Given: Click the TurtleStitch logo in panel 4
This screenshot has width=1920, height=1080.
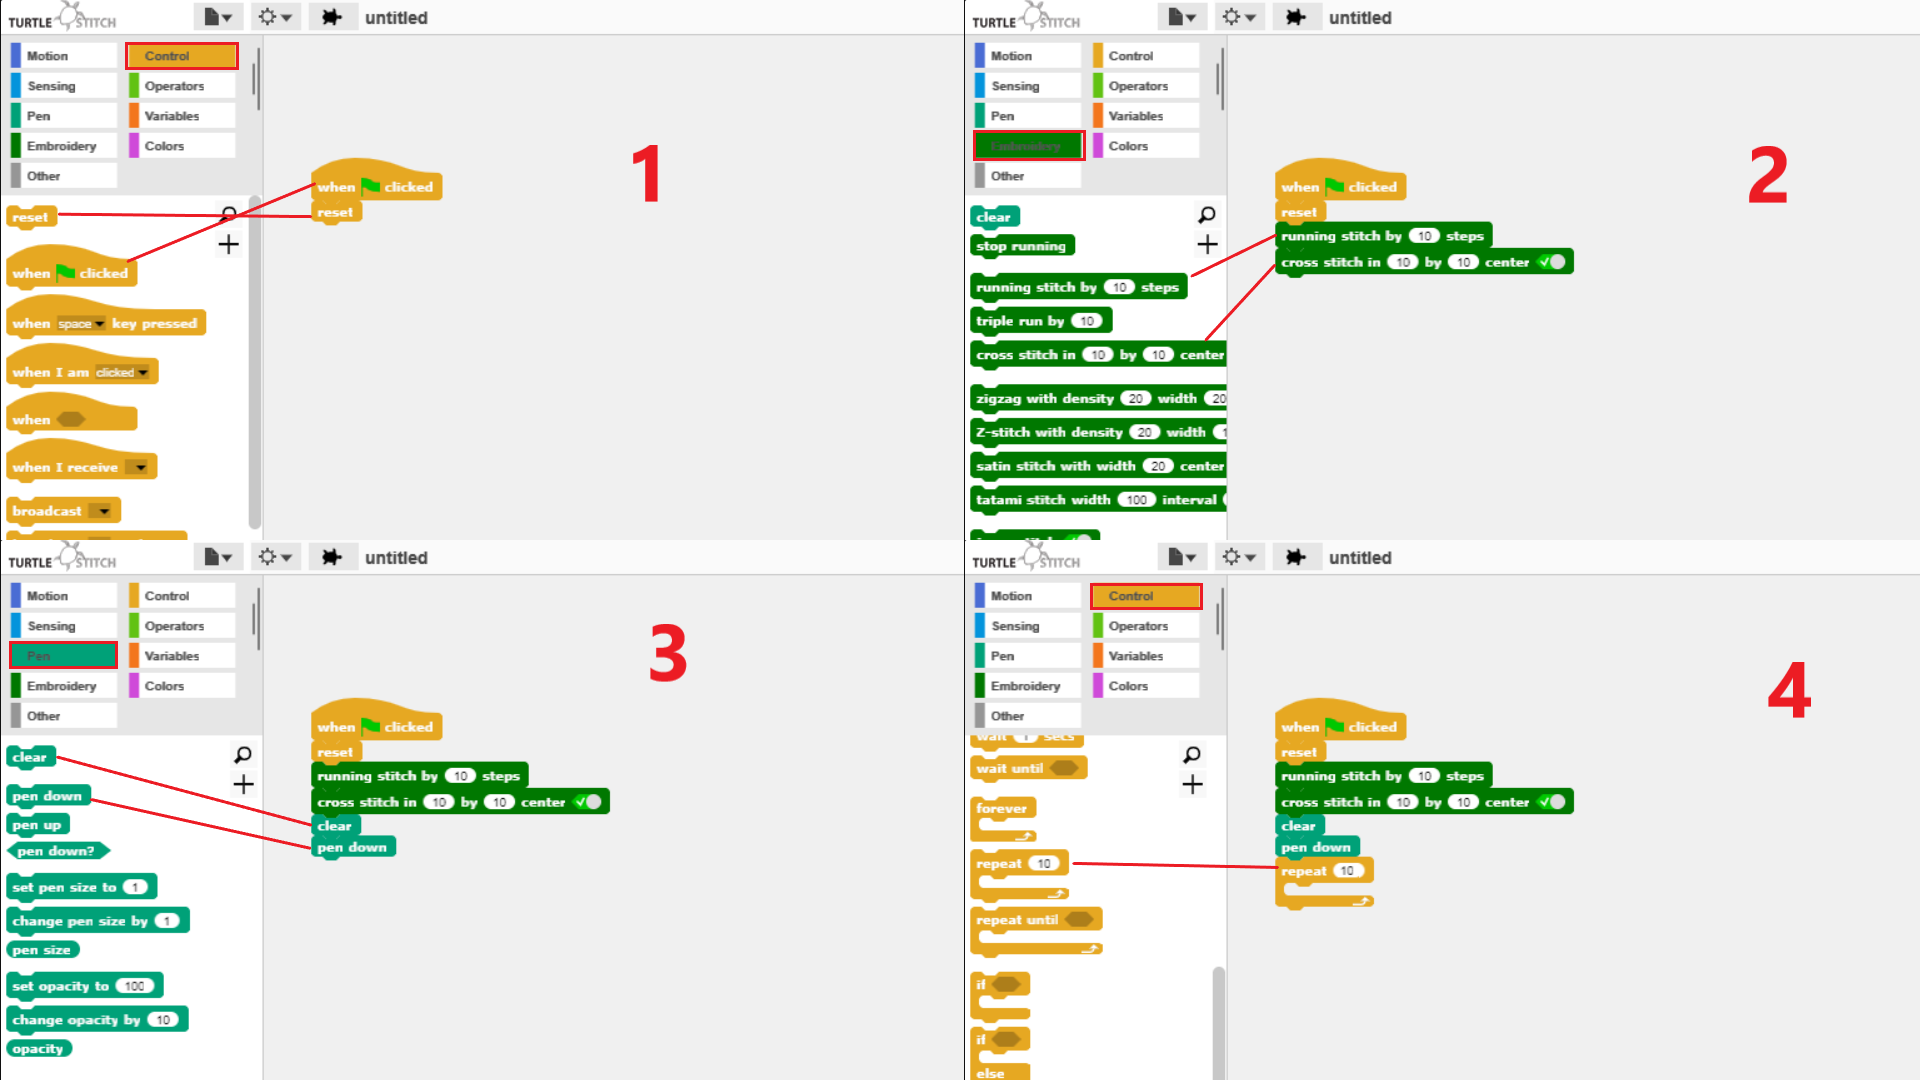Looking at the screenshot, I should point(1026,557).
